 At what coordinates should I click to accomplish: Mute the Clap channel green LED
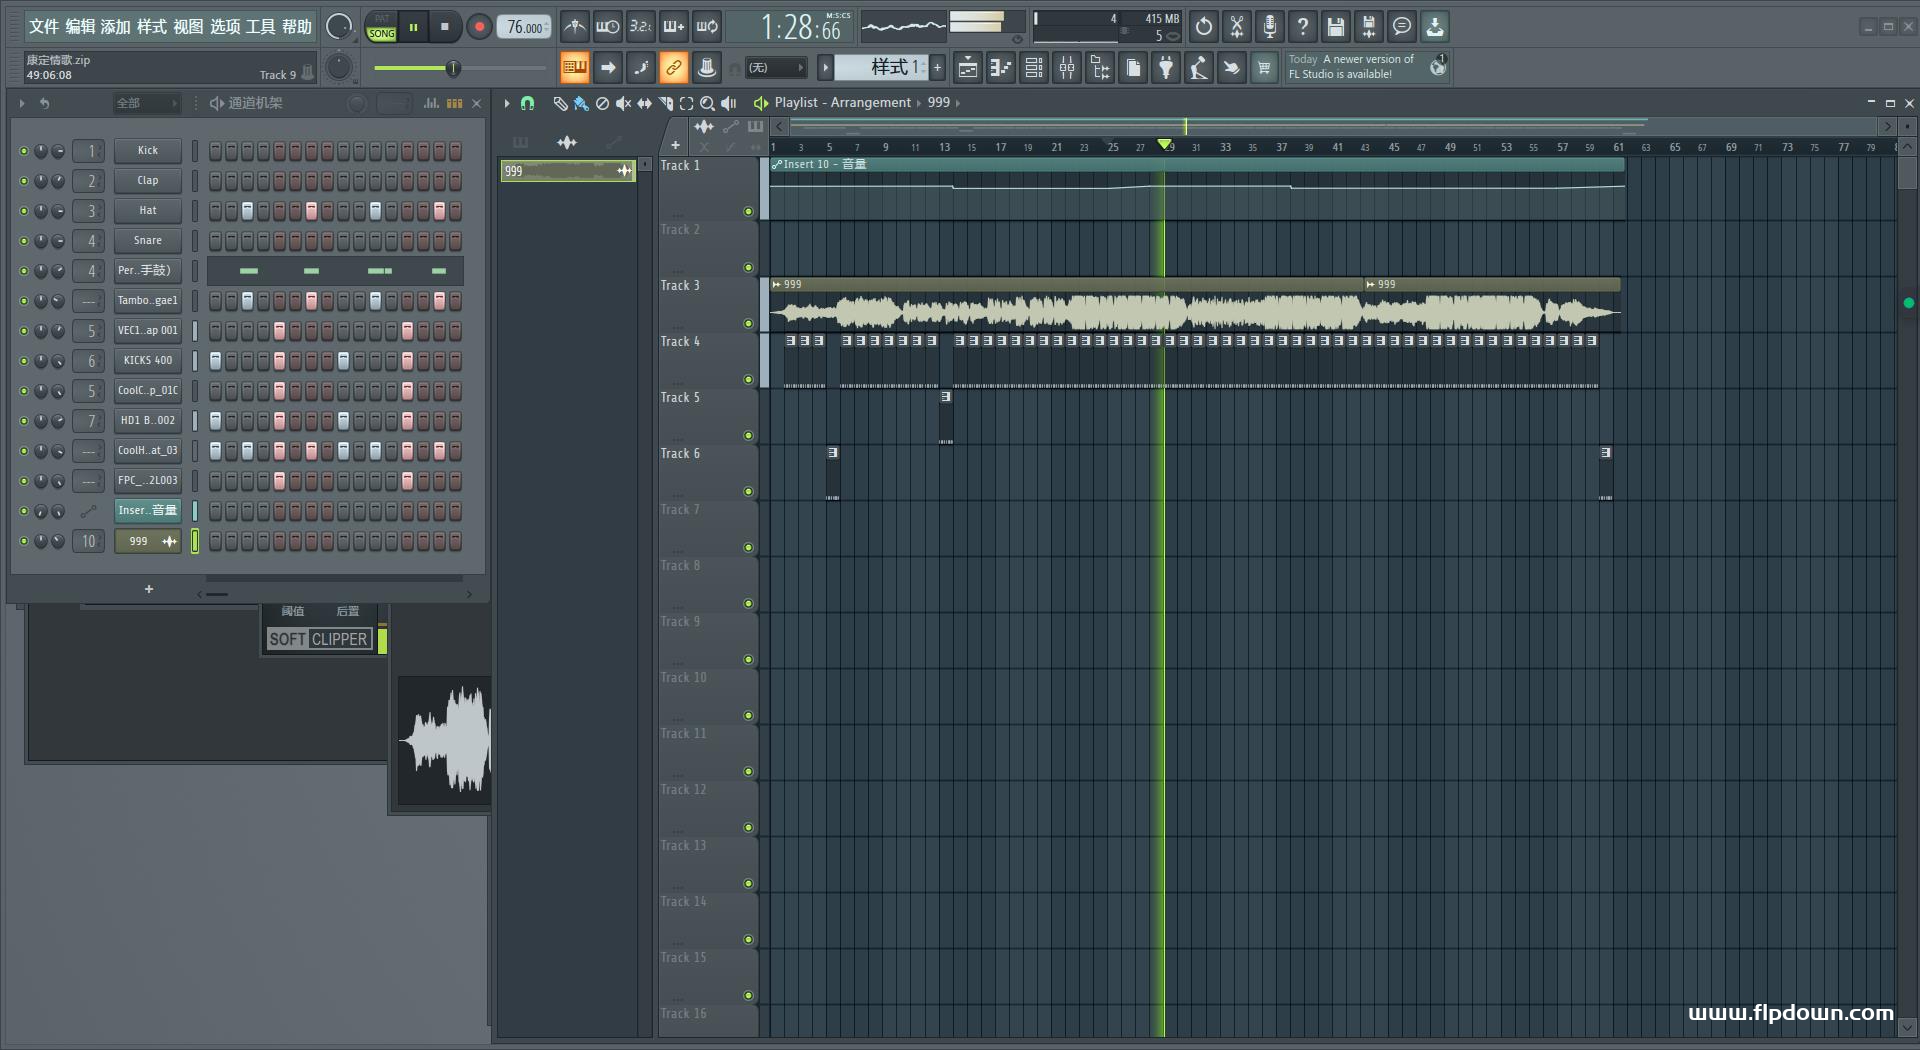pos(24,181)
